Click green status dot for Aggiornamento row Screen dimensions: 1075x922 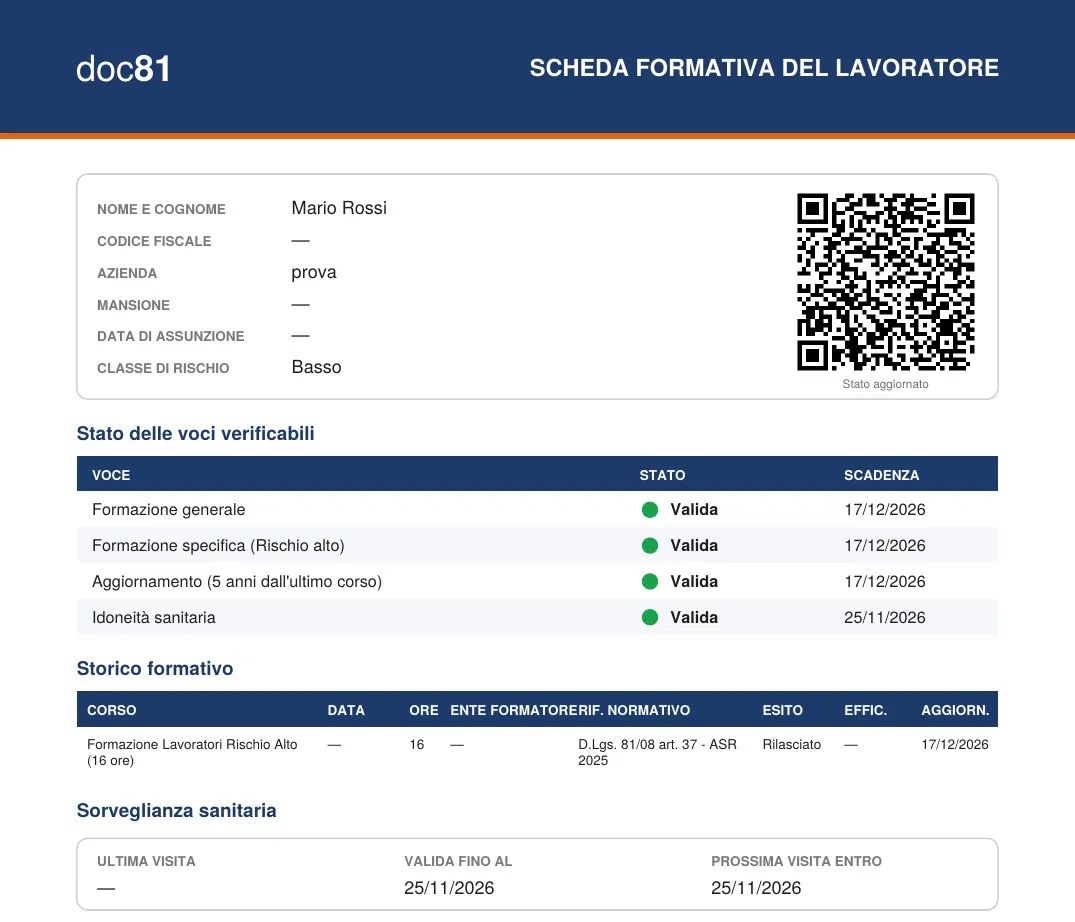pyautogui.click(x=650, y=581)
